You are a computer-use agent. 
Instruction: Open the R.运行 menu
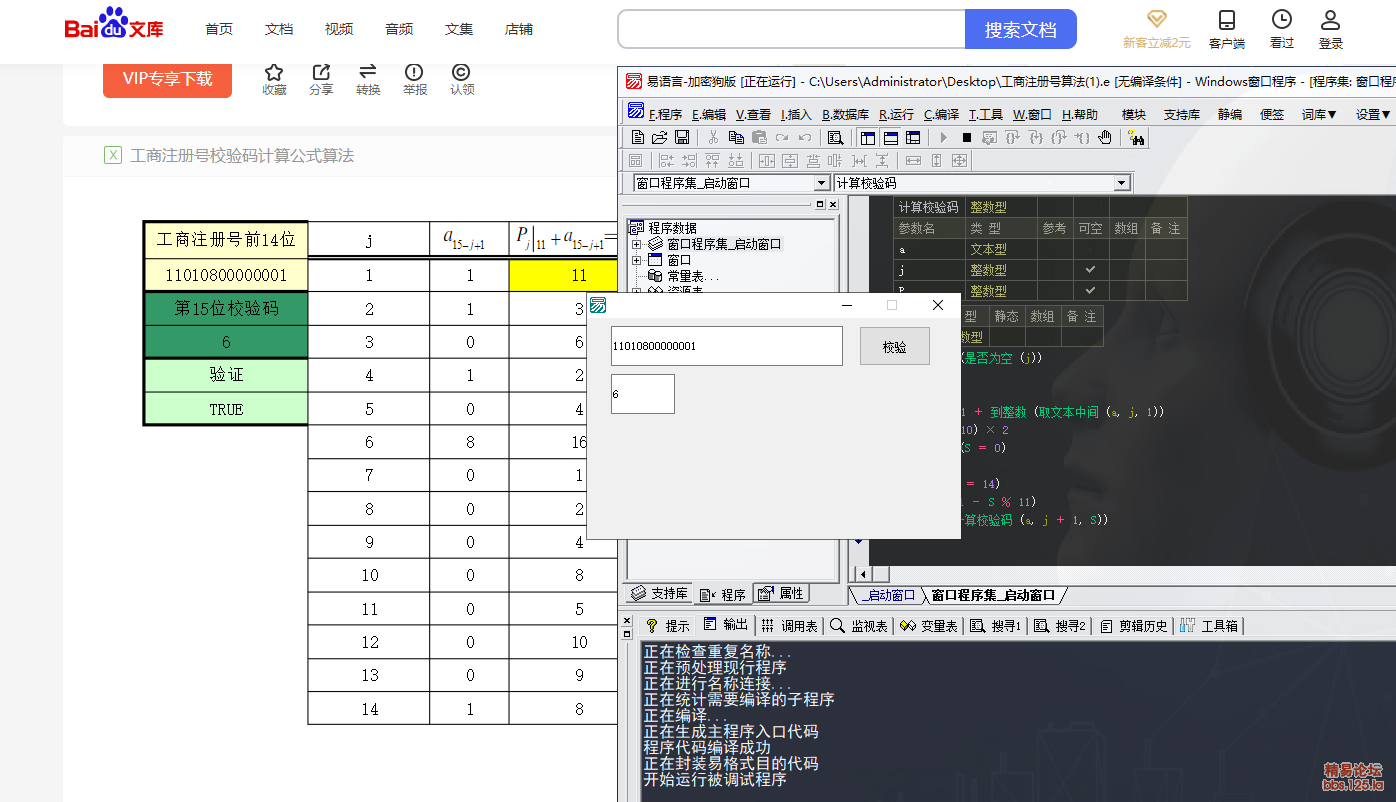coord(896,114)
